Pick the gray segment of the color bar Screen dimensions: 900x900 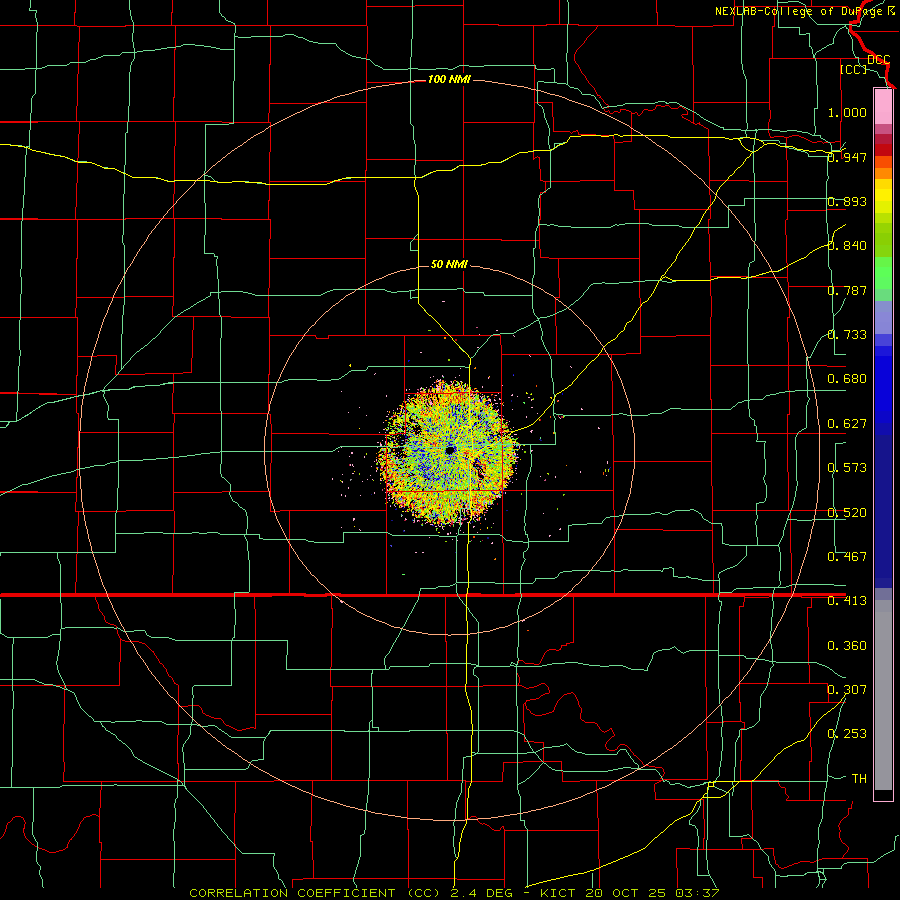coord(883,695)
